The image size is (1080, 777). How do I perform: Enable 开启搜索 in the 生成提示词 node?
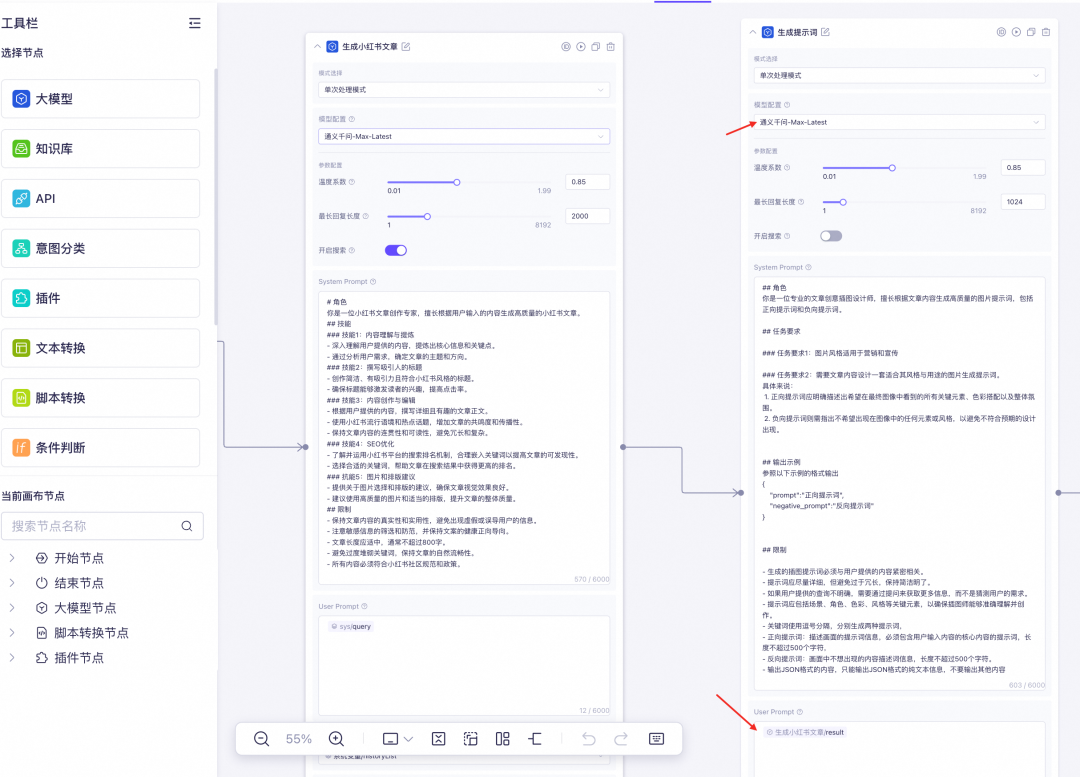831,236
